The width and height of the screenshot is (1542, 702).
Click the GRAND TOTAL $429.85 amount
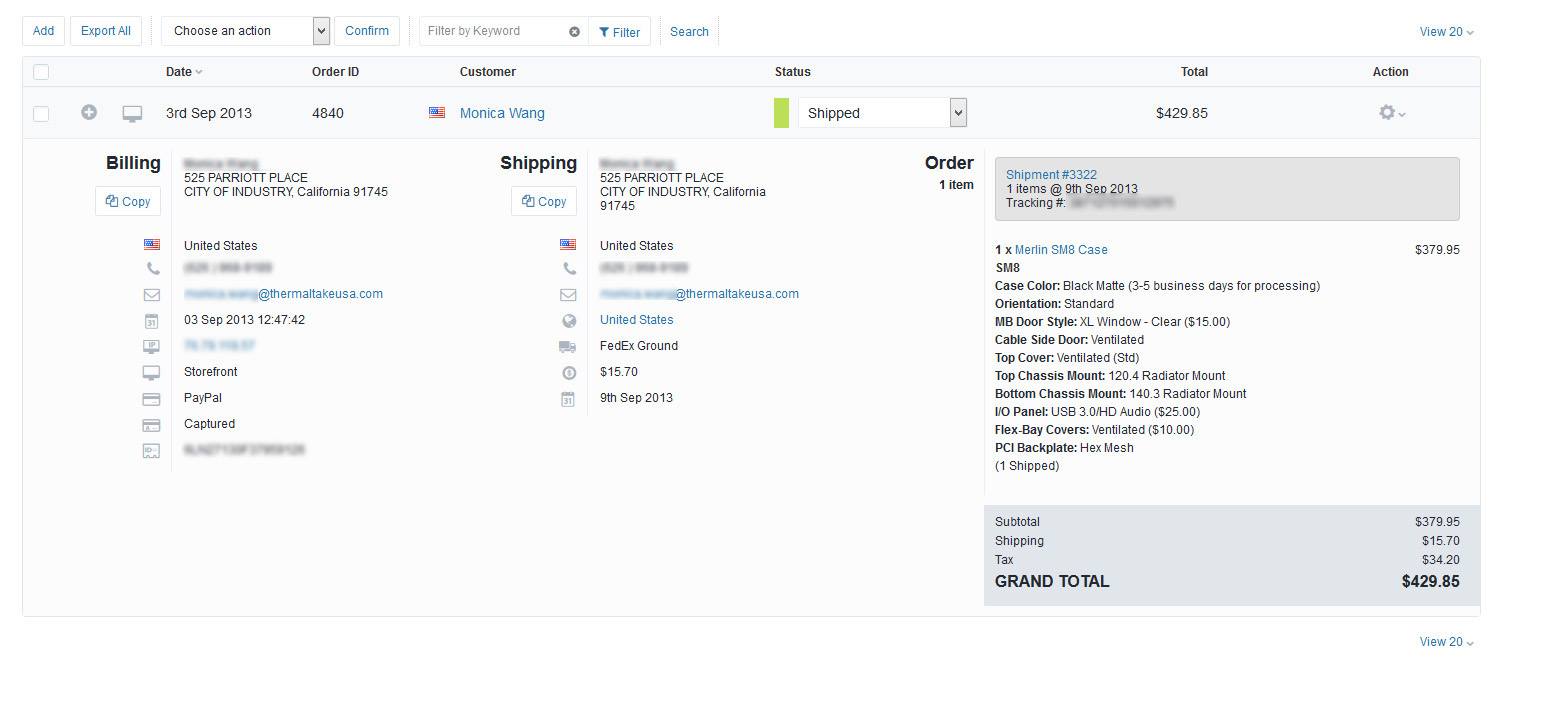pyautogui.click(x=1430, y=581)
